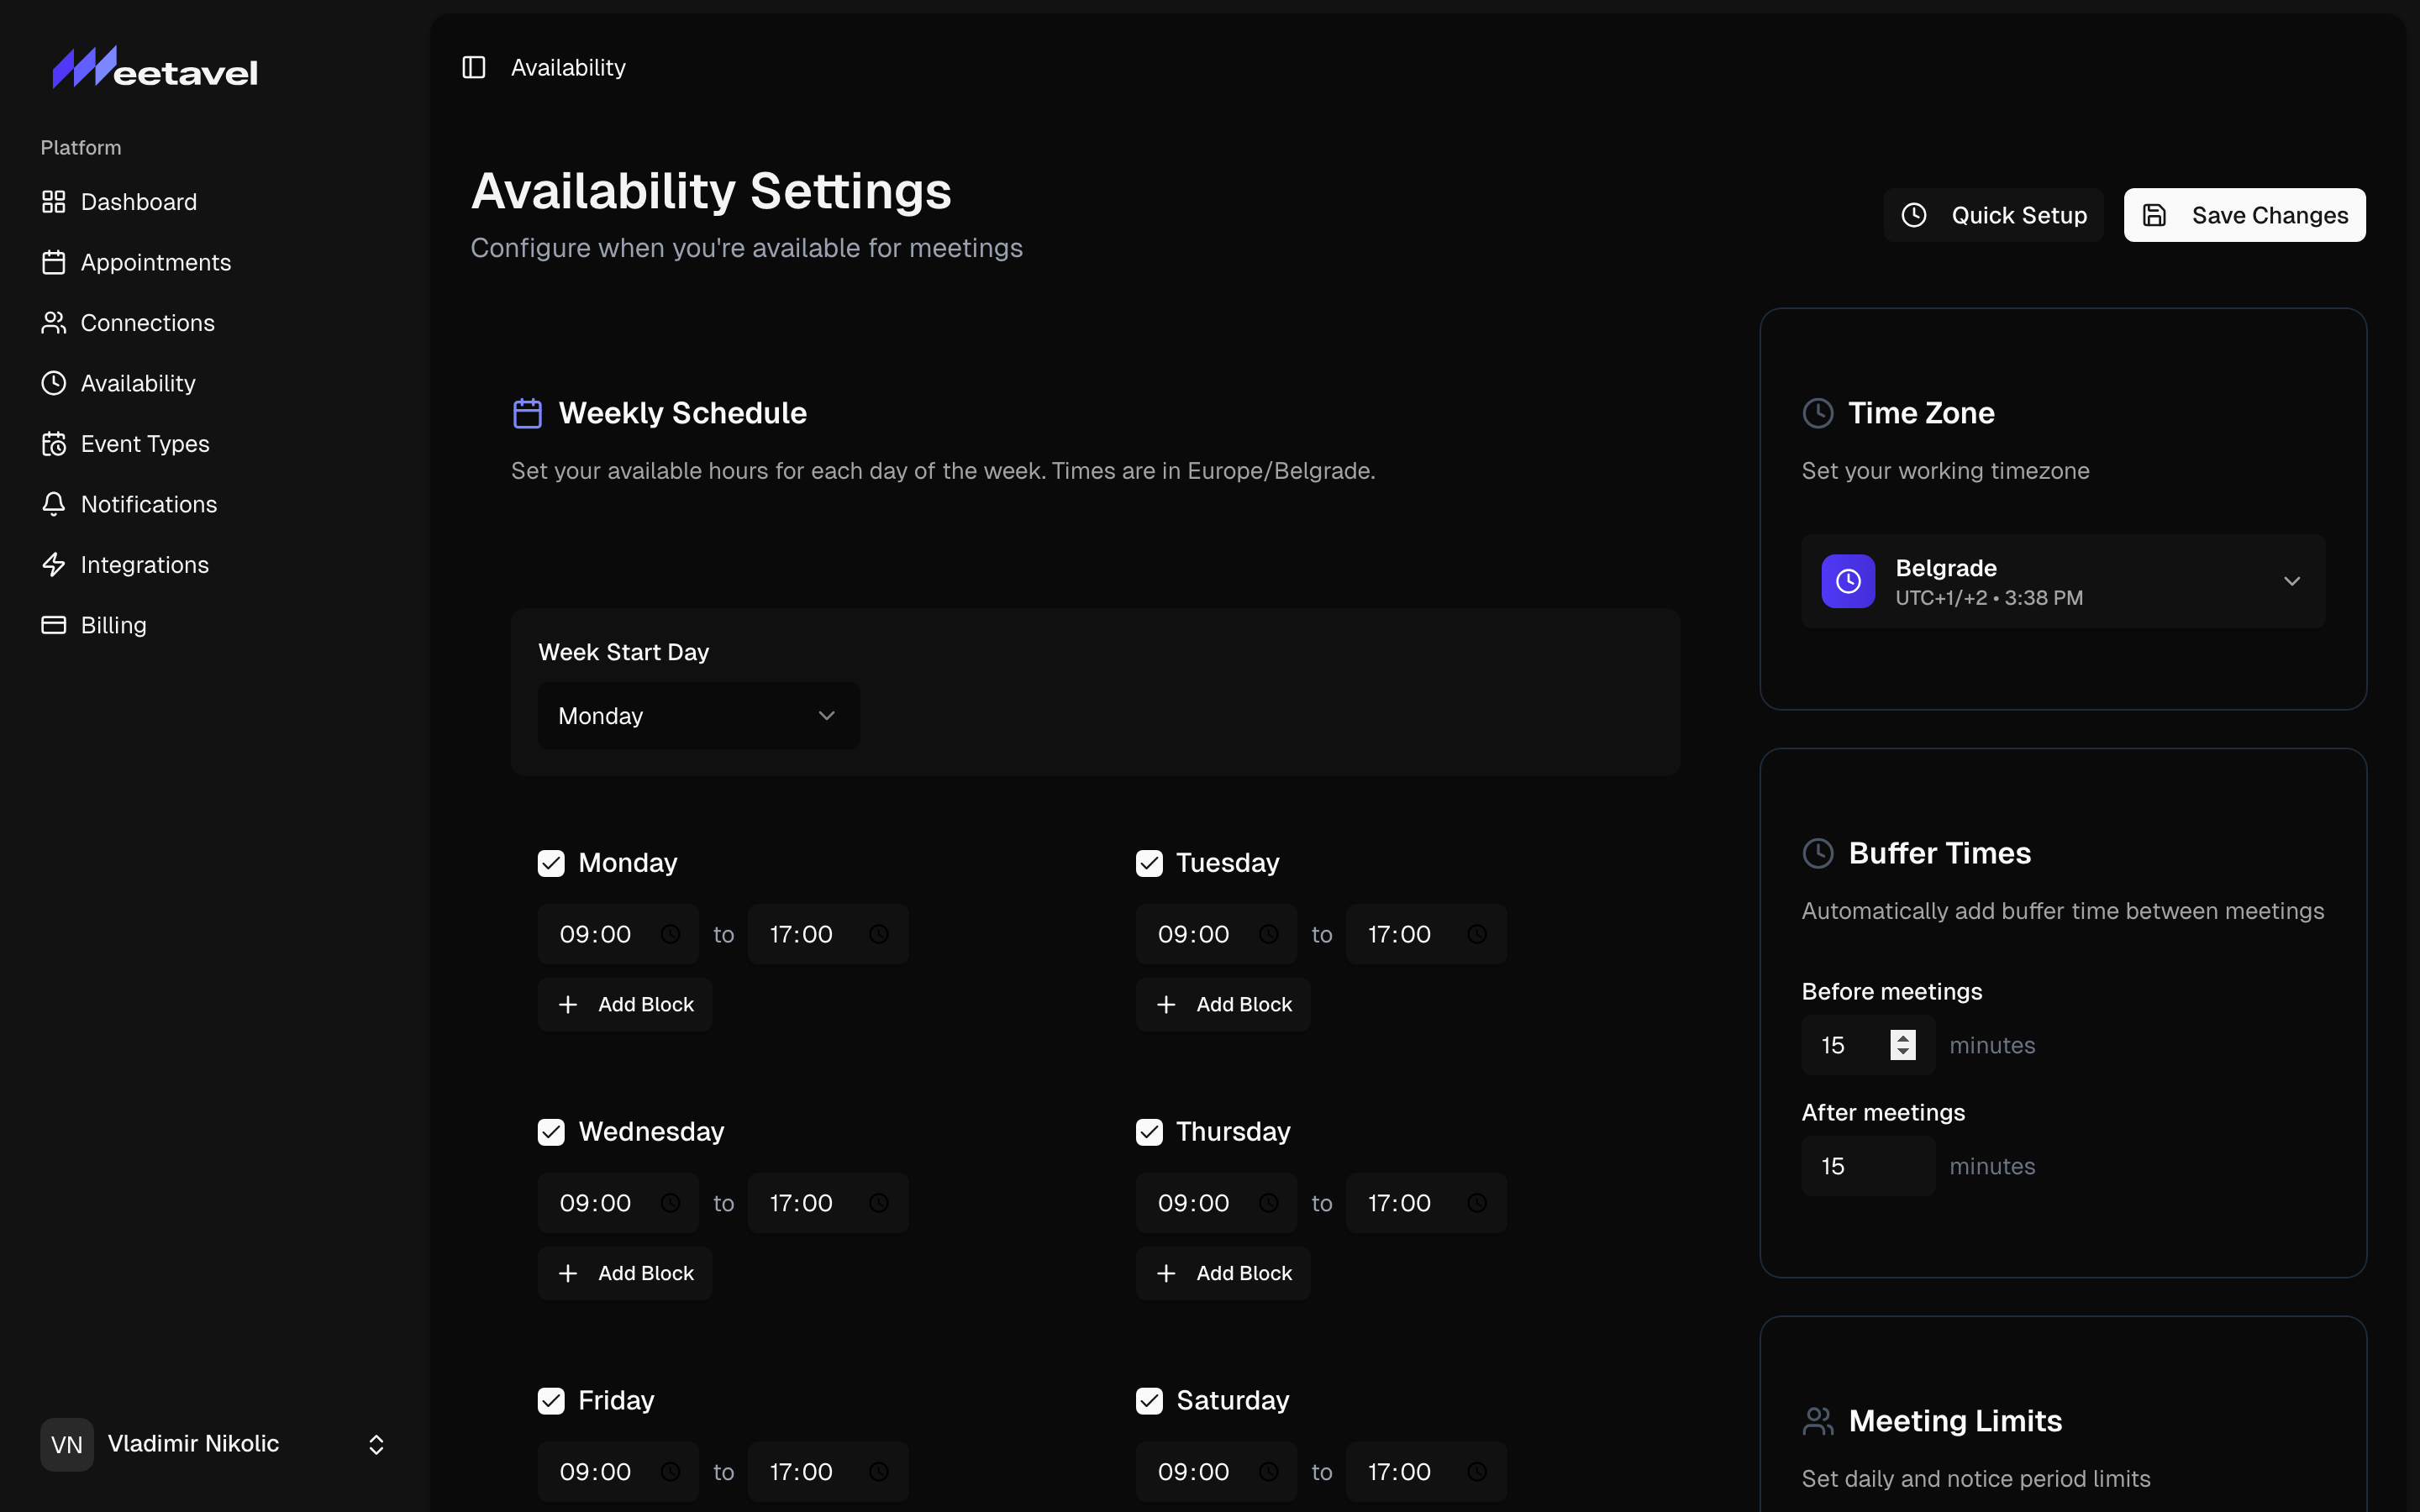
Task: Launch Quick Setup
Action: pos(1992,214)
